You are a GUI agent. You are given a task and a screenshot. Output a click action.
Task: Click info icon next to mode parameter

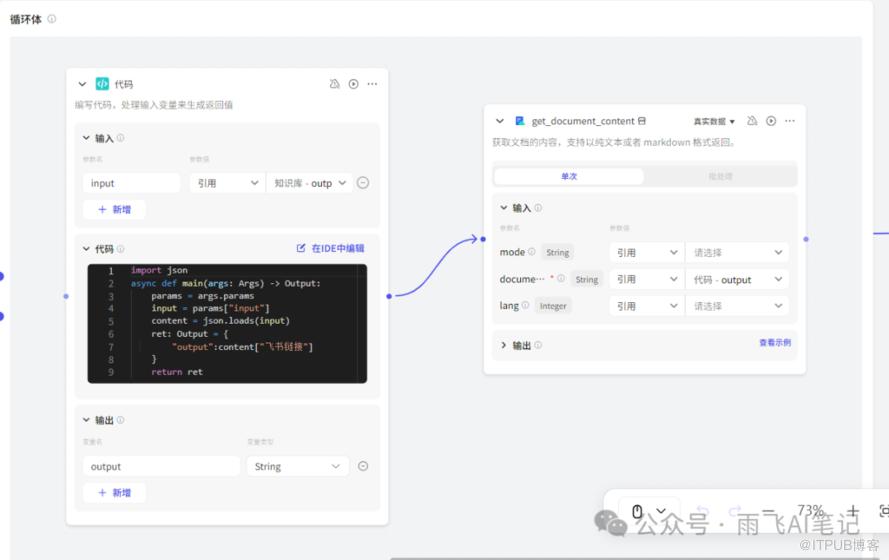[x=531, y=252]
